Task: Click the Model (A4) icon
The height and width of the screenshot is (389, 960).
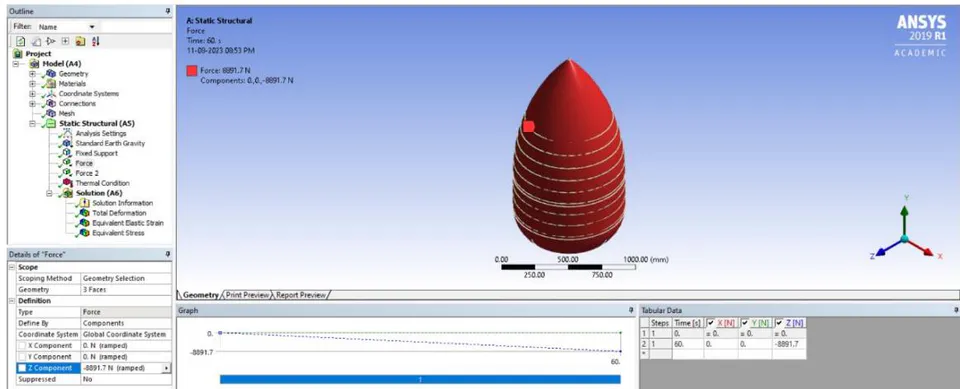Action: 34,64
